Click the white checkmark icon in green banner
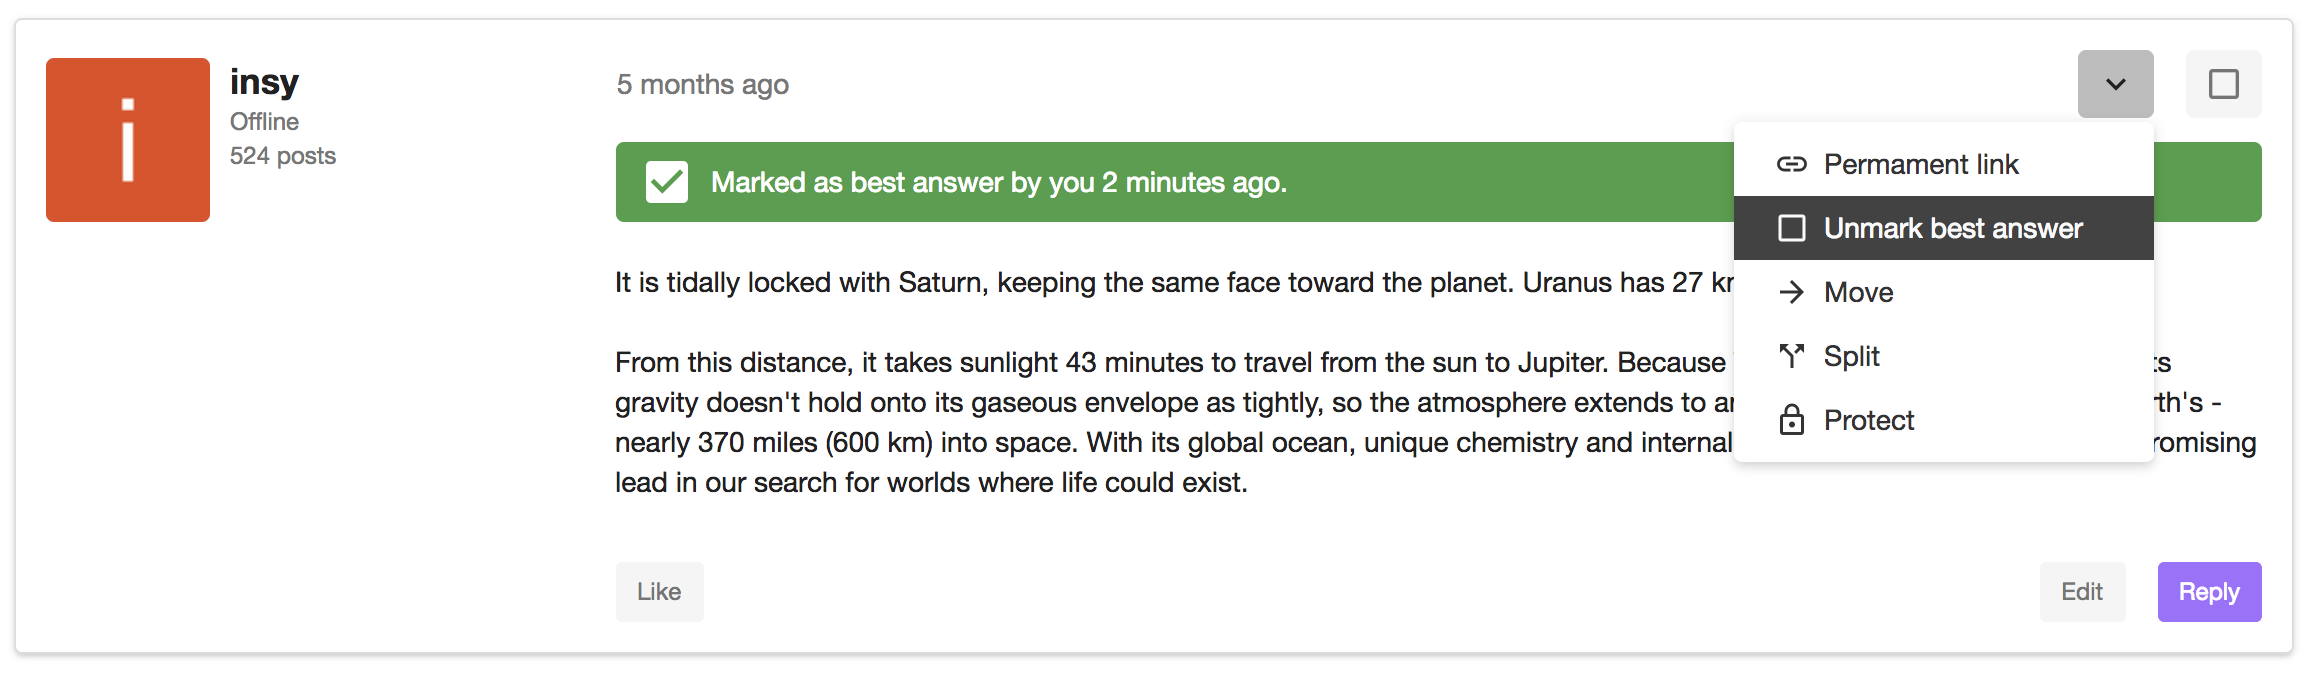 coord(667,182)
